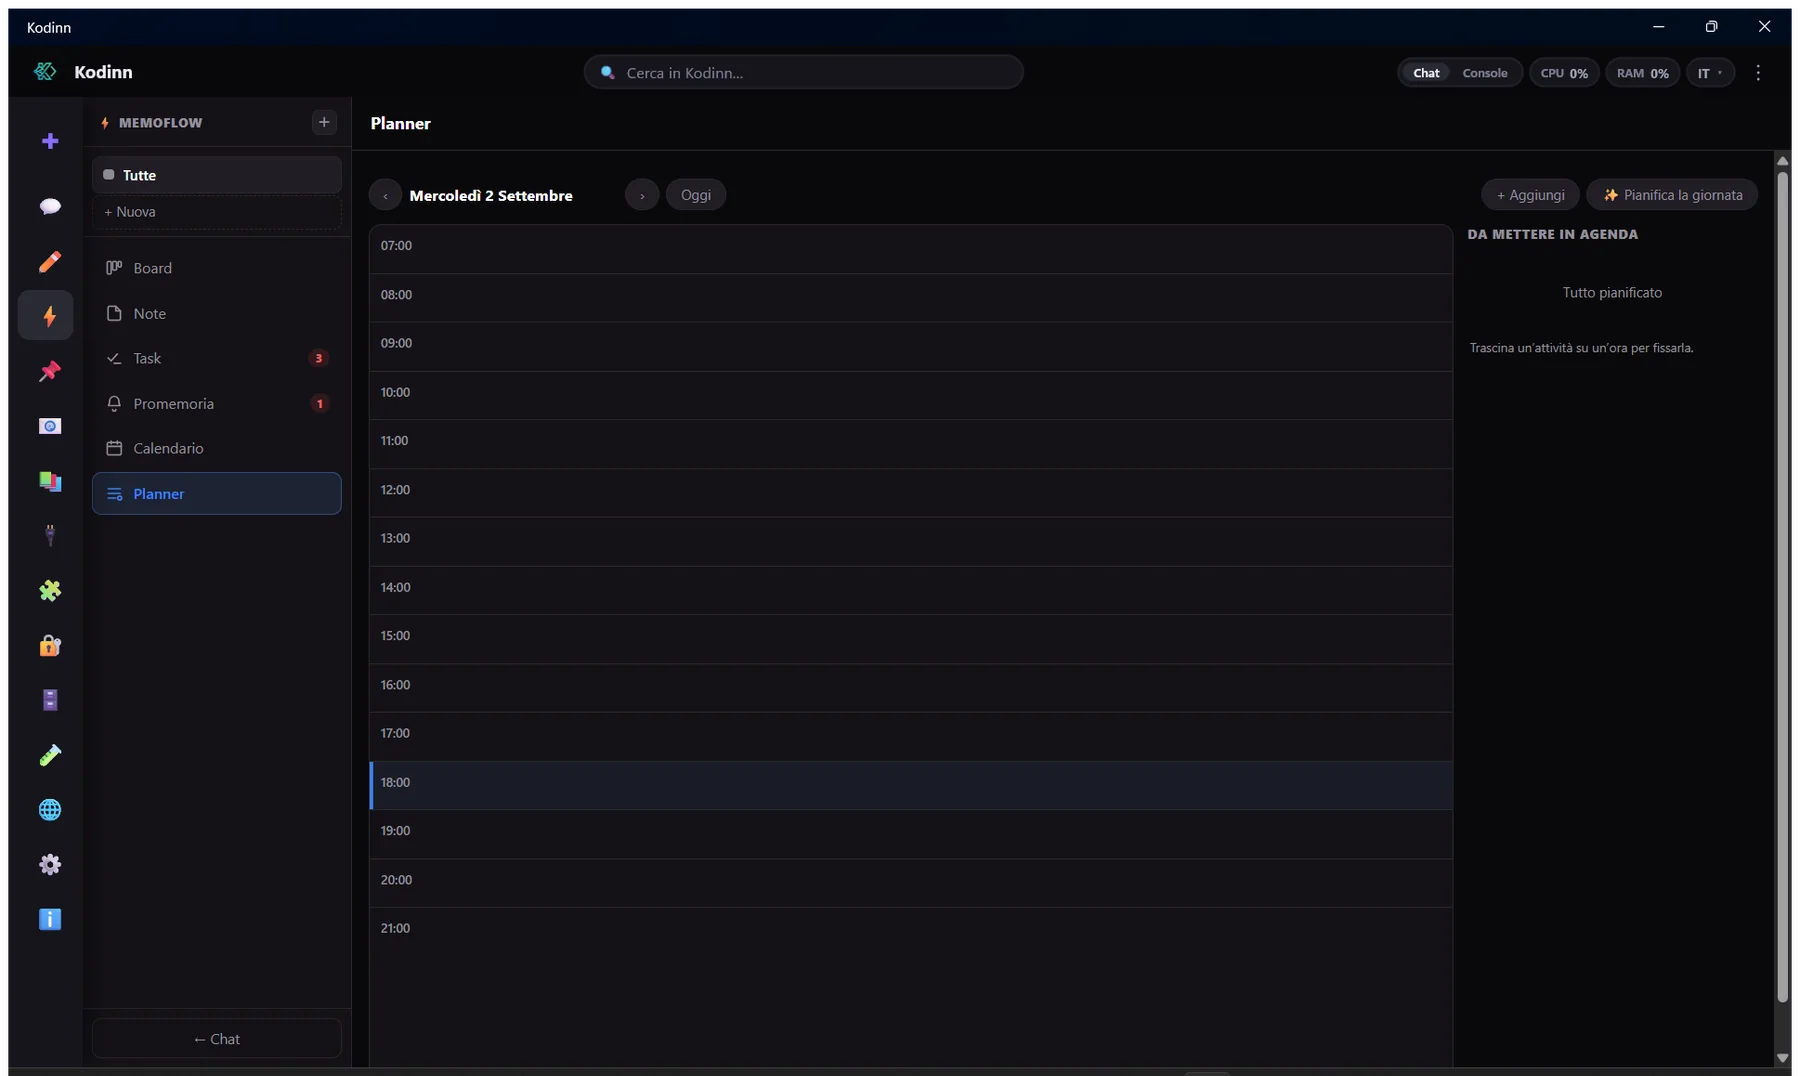Click the CPU 0% indicator
This screenshot has width=1800, height=1076.
tap(1564, 73)
